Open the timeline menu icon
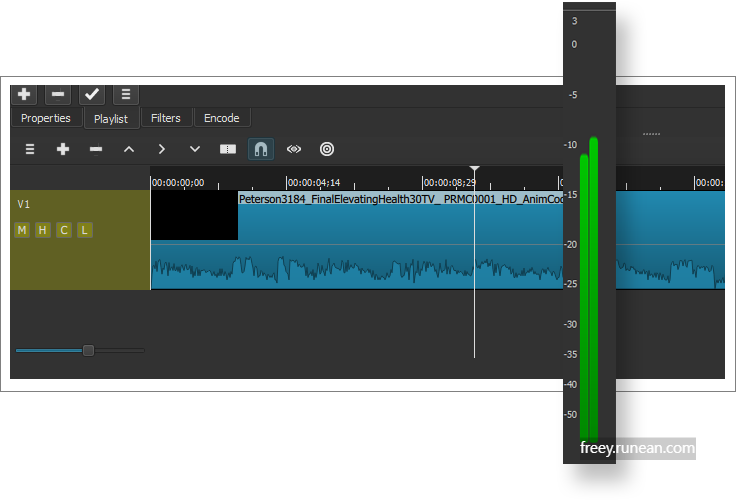736x500 pixels. (30, 149)
